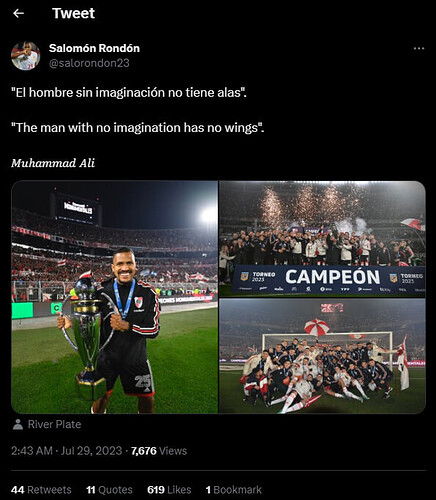This screenshot has height=500, width=436.
Task: Click the 2:43 AM Jul 29, 2023 timestamp
Action: pyautogui.click(x=66, y=451)
